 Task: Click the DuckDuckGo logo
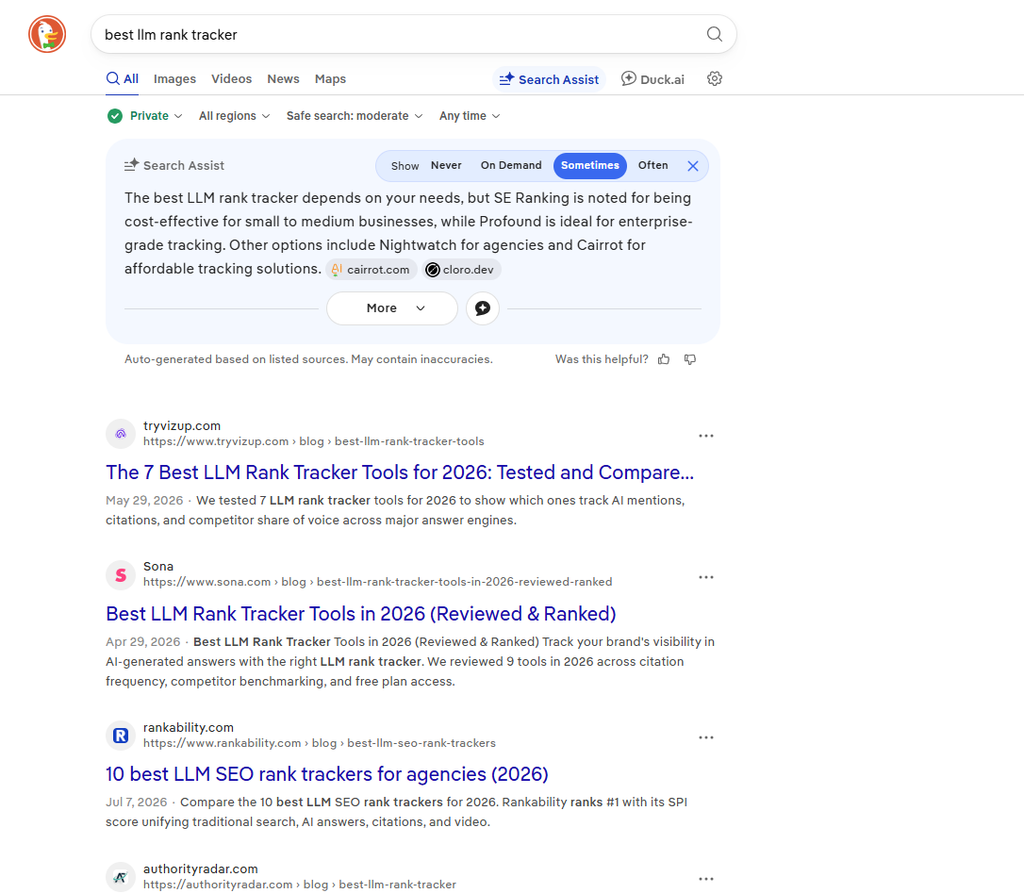click(x=47, y=34)
